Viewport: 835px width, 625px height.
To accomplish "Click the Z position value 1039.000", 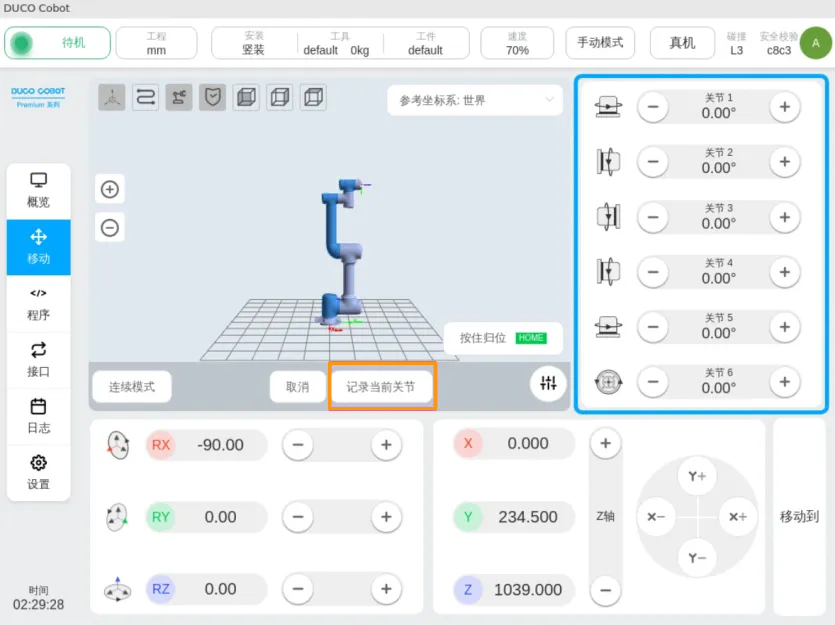I will click(x=528, y=590).
